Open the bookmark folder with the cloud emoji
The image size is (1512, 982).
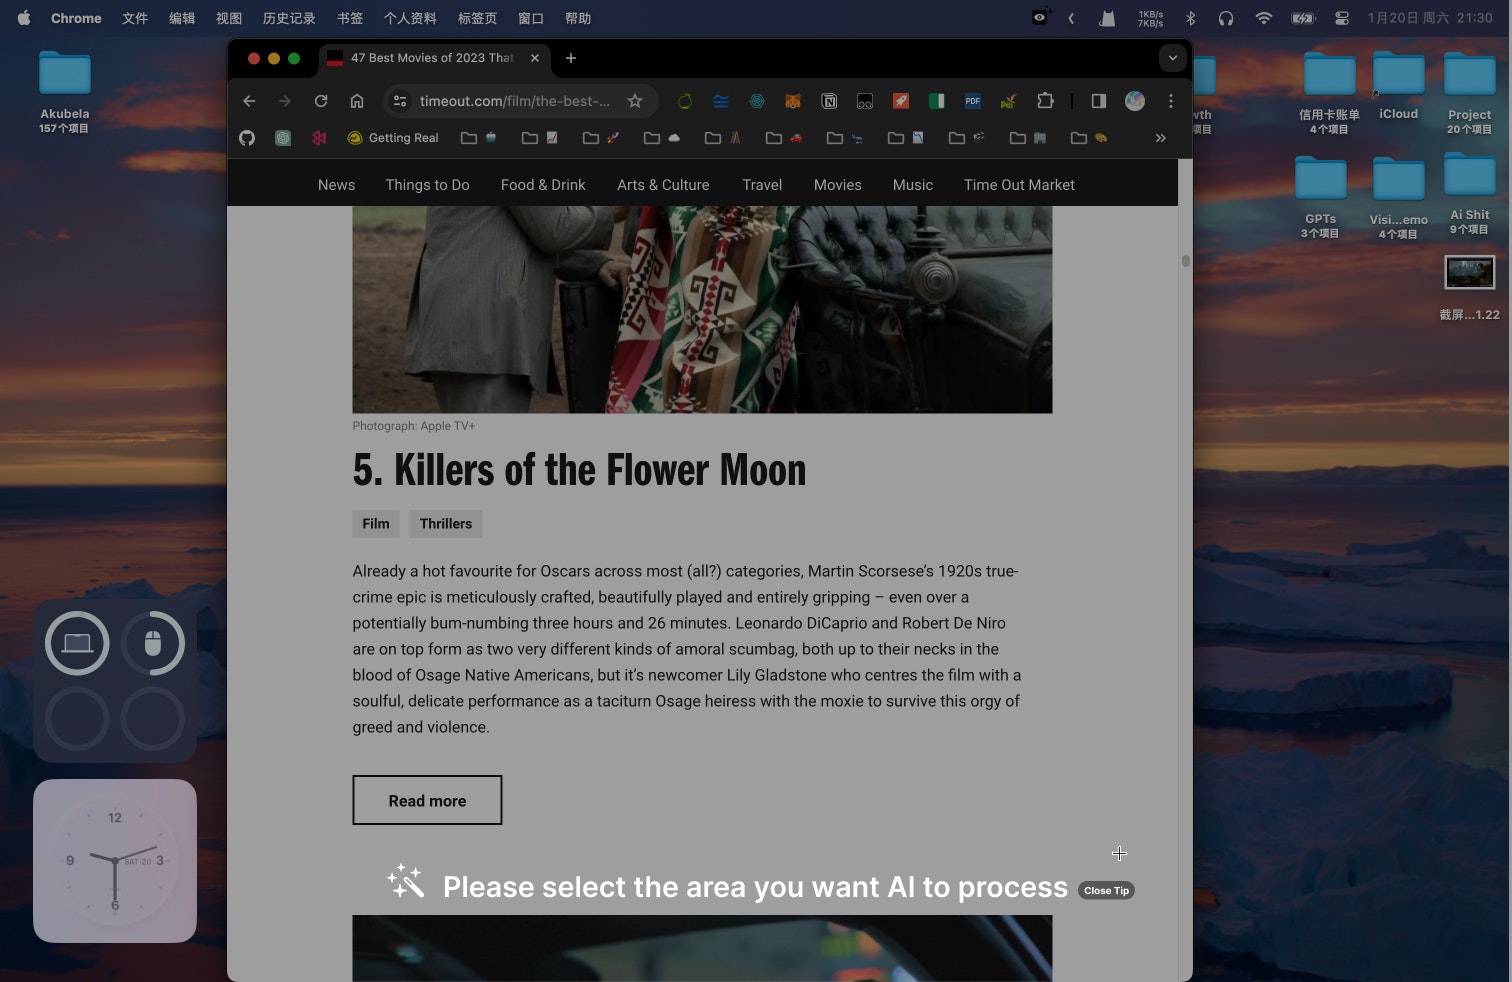click(x=663, y=138)
